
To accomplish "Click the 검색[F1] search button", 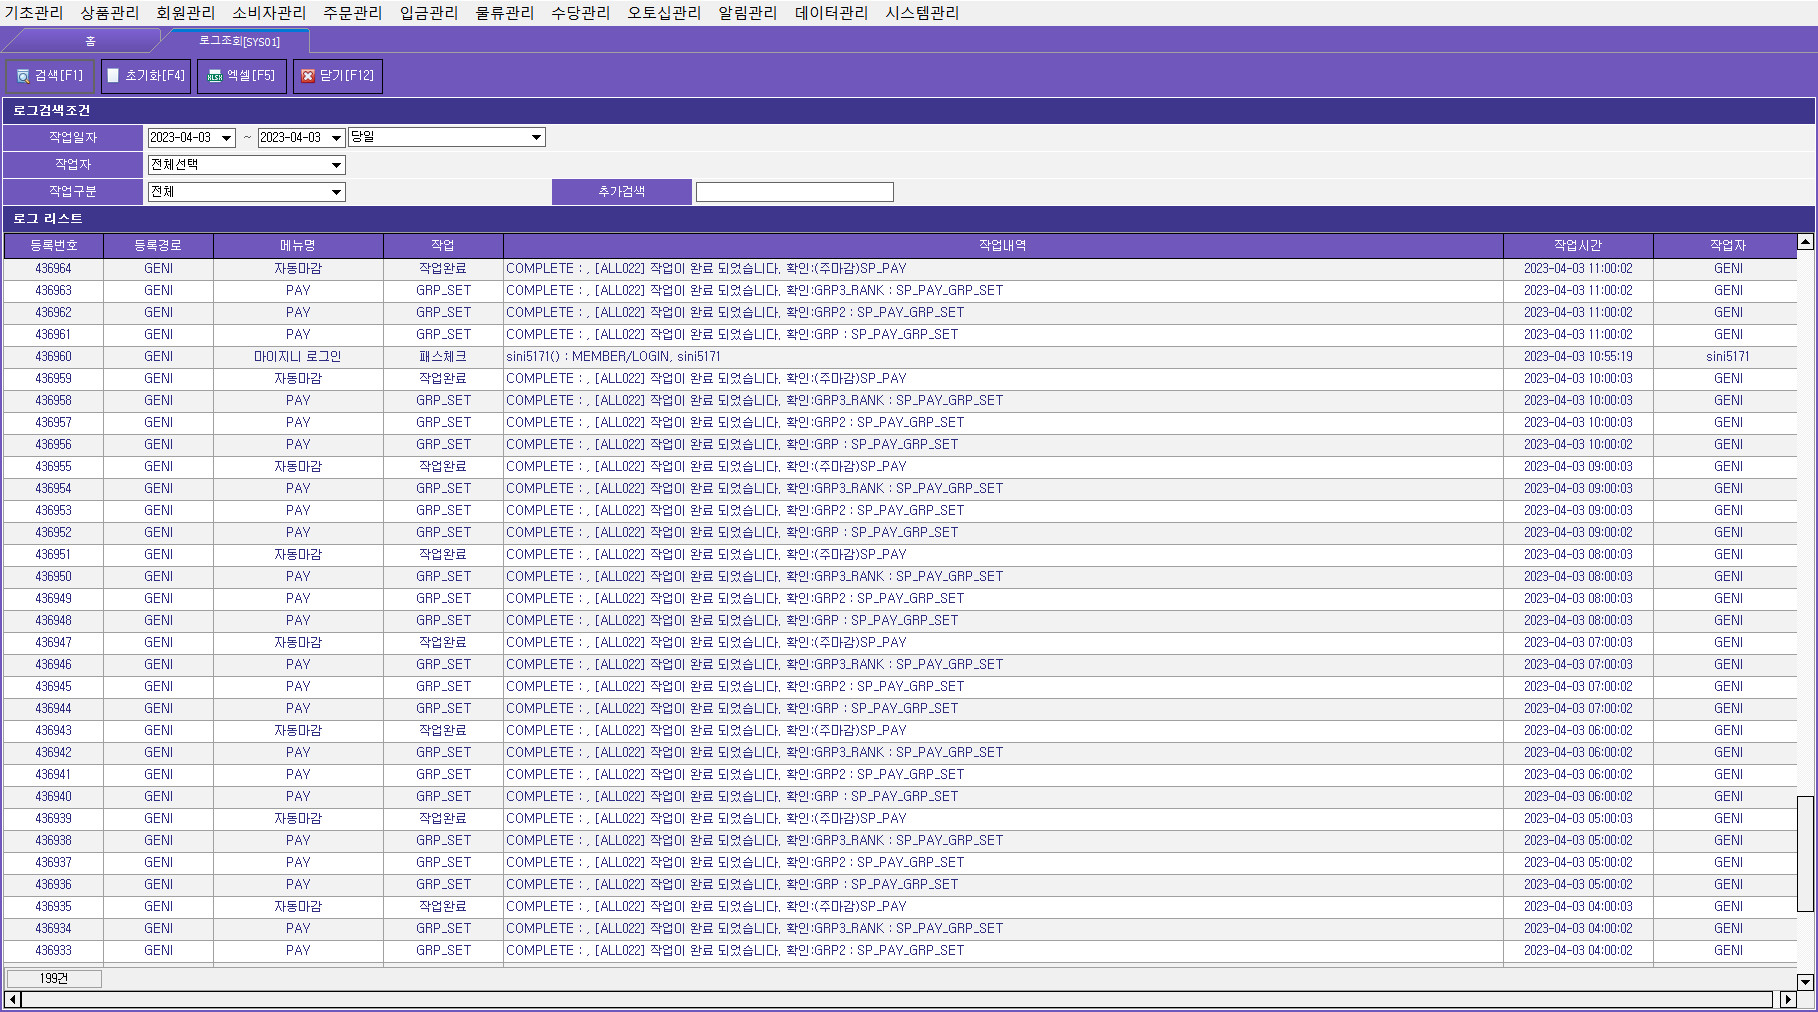I will (50, 76).
